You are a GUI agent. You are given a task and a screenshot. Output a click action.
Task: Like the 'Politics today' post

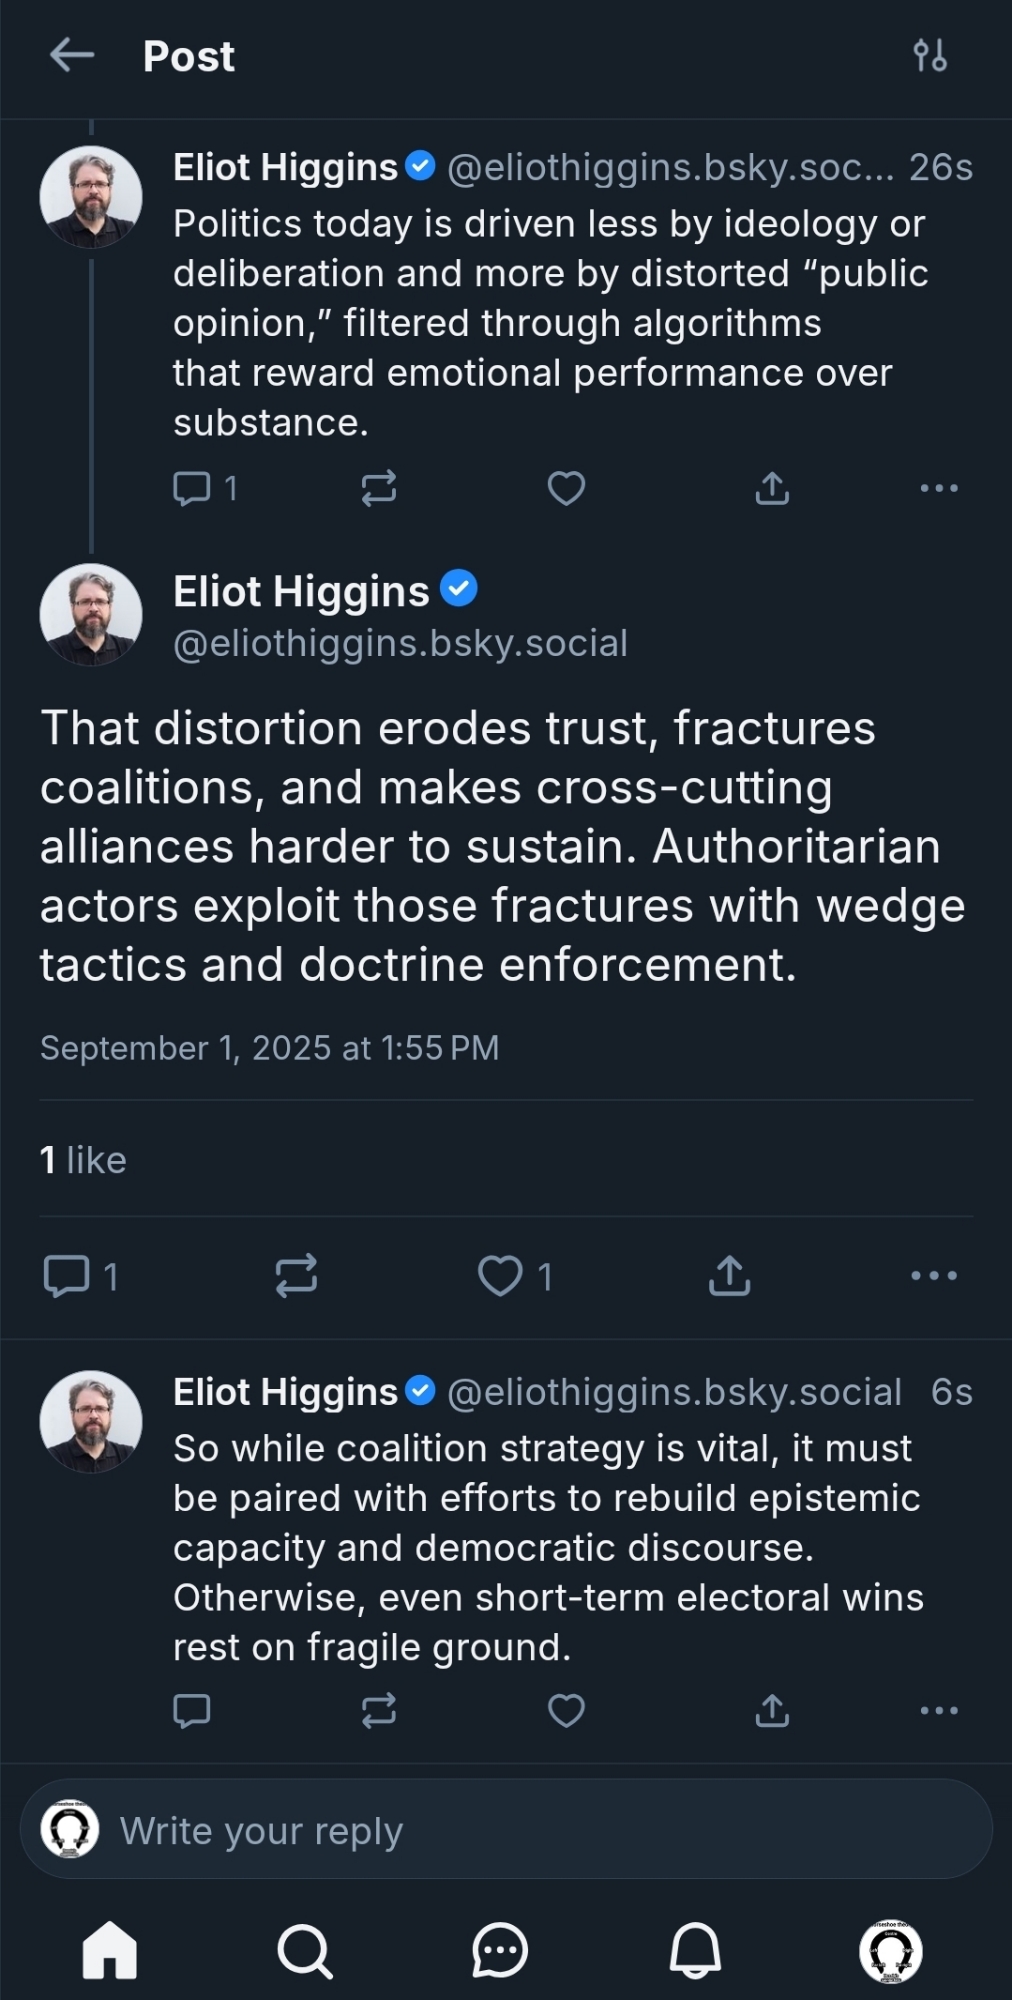[566, 488]
